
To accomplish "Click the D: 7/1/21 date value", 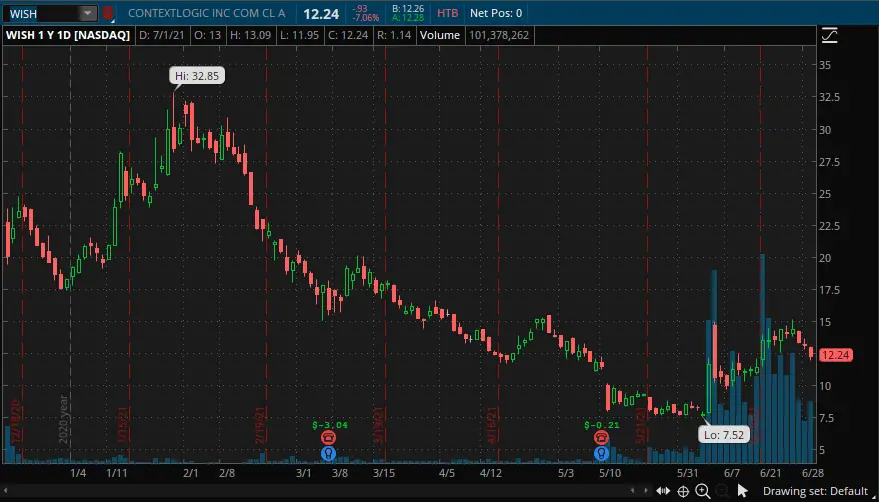I will click(161, 35).
